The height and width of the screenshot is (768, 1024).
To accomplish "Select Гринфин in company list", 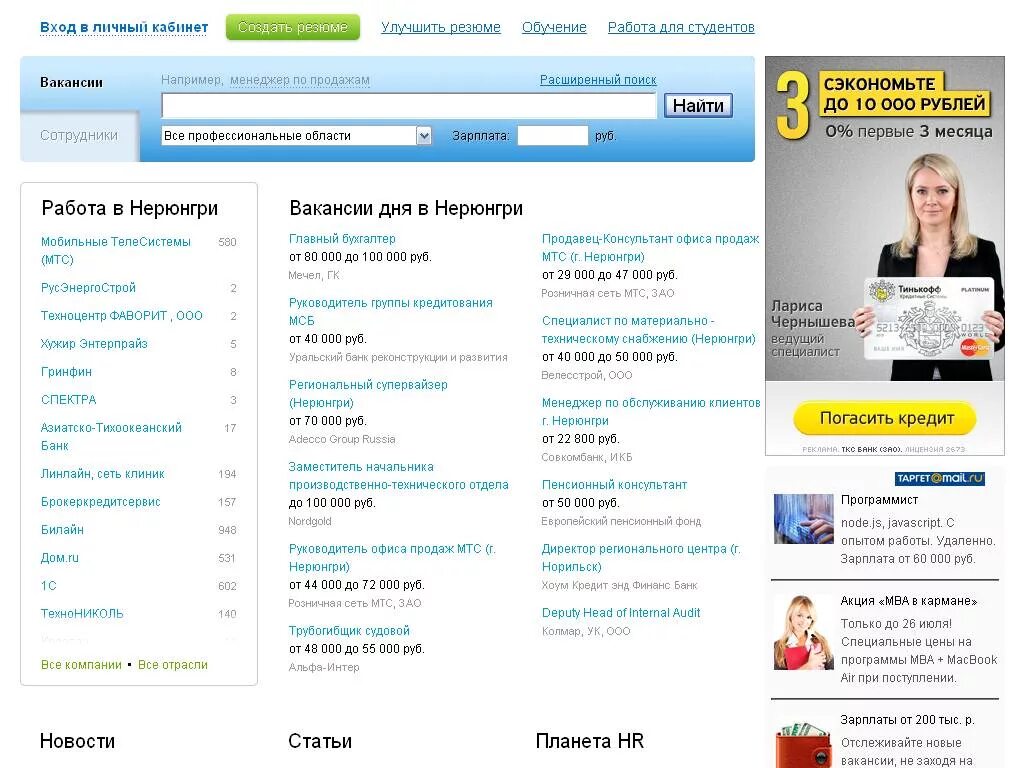I will tap(66, 372).
